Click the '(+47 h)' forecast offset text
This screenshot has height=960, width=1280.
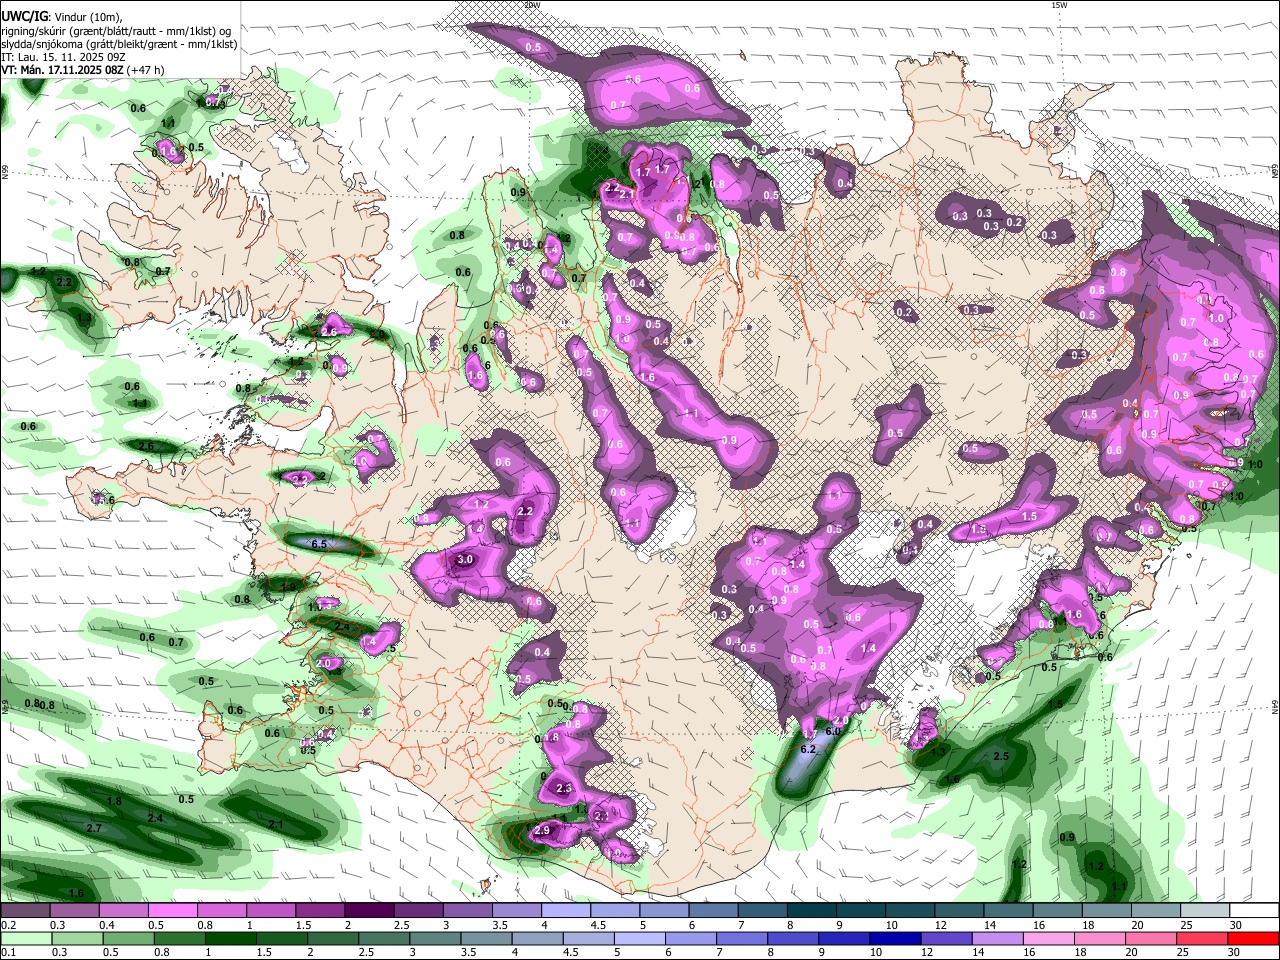tap(146, 70)
